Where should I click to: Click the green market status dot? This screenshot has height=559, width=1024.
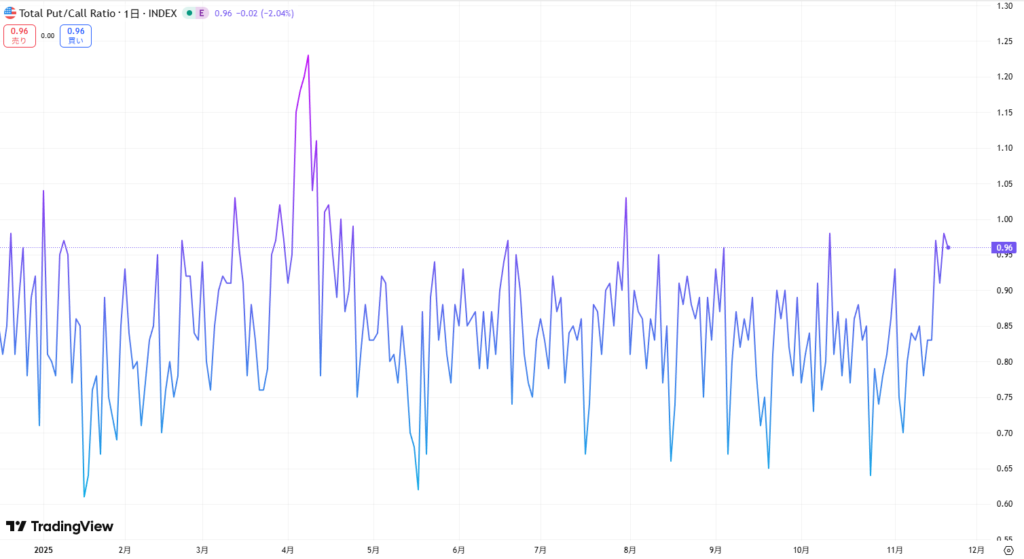click(x=190, y=13)
